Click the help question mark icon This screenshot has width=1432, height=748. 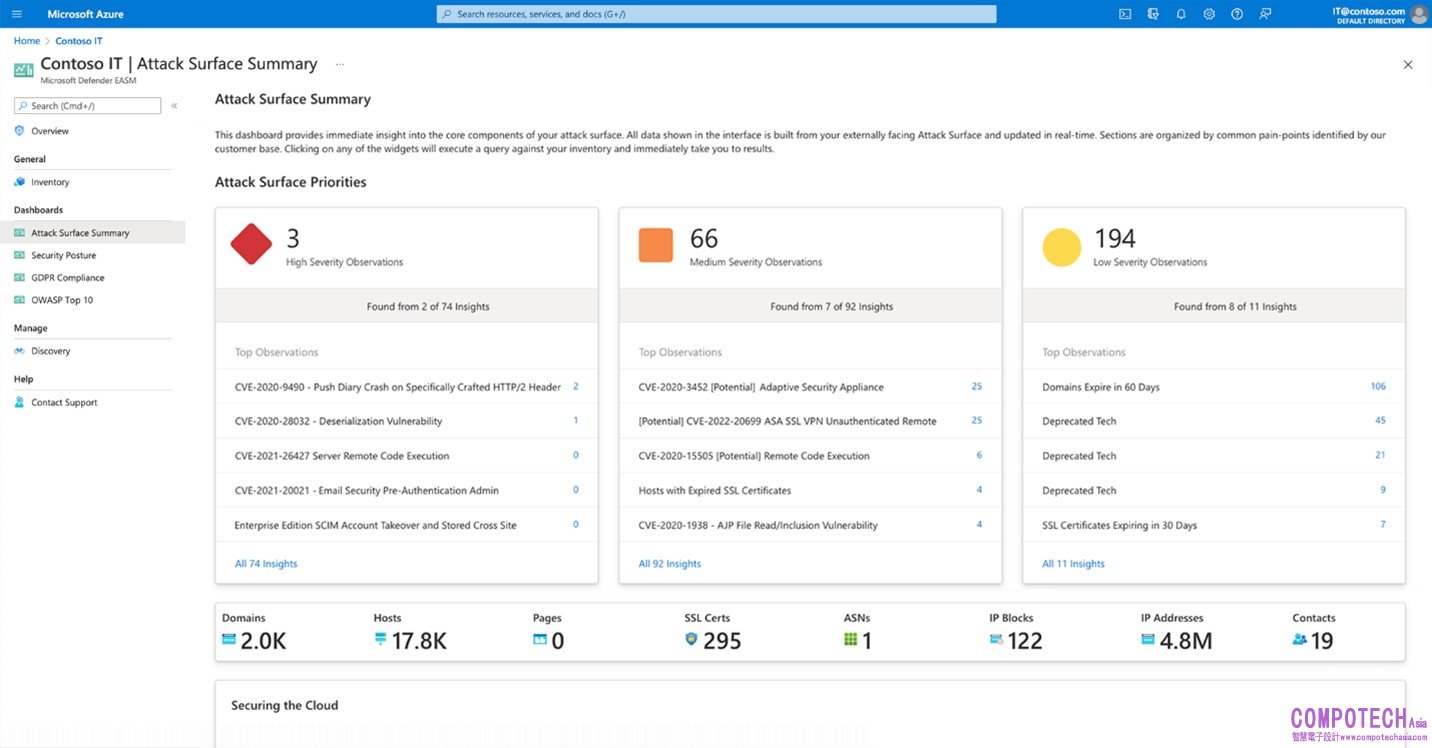tap(1237, 14)
